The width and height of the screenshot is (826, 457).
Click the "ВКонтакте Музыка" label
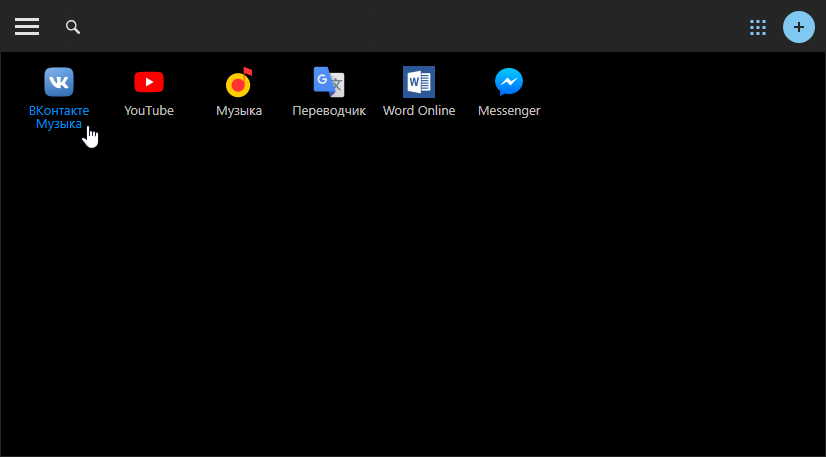(59, 117)
